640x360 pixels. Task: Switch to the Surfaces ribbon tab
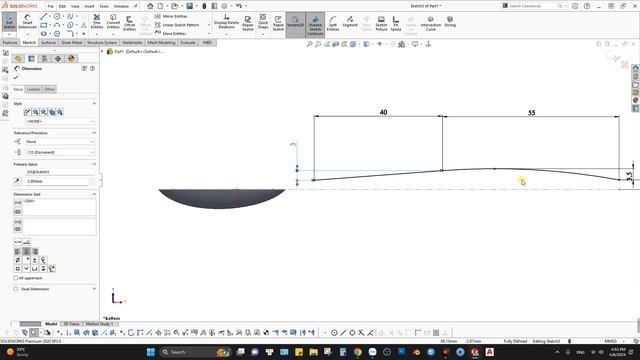click(49, 42)
